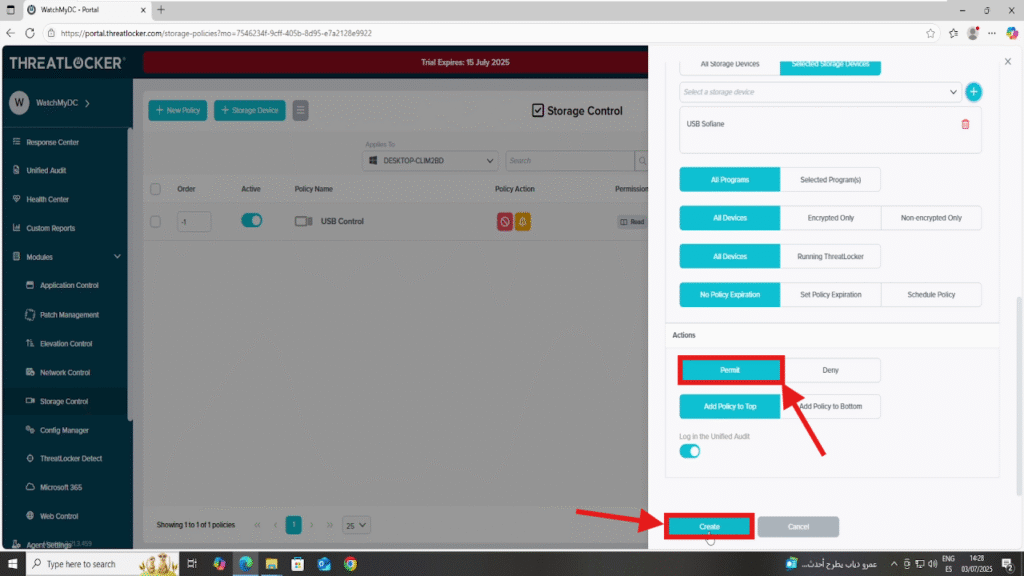Toggle Log in the Unified Audit switch

pos(690,451)
